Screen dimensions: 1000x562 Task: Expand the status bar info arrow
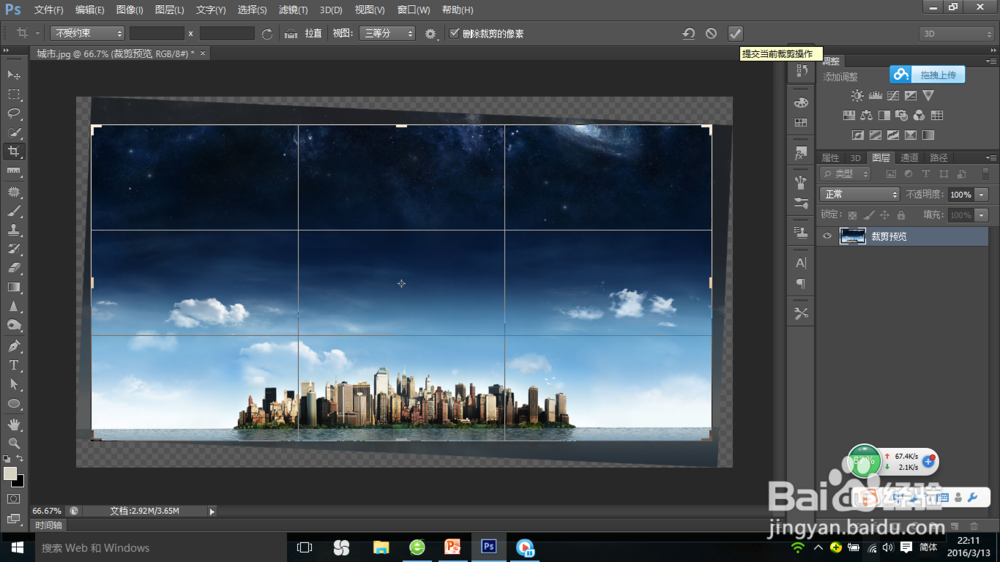tap(212, 511)
